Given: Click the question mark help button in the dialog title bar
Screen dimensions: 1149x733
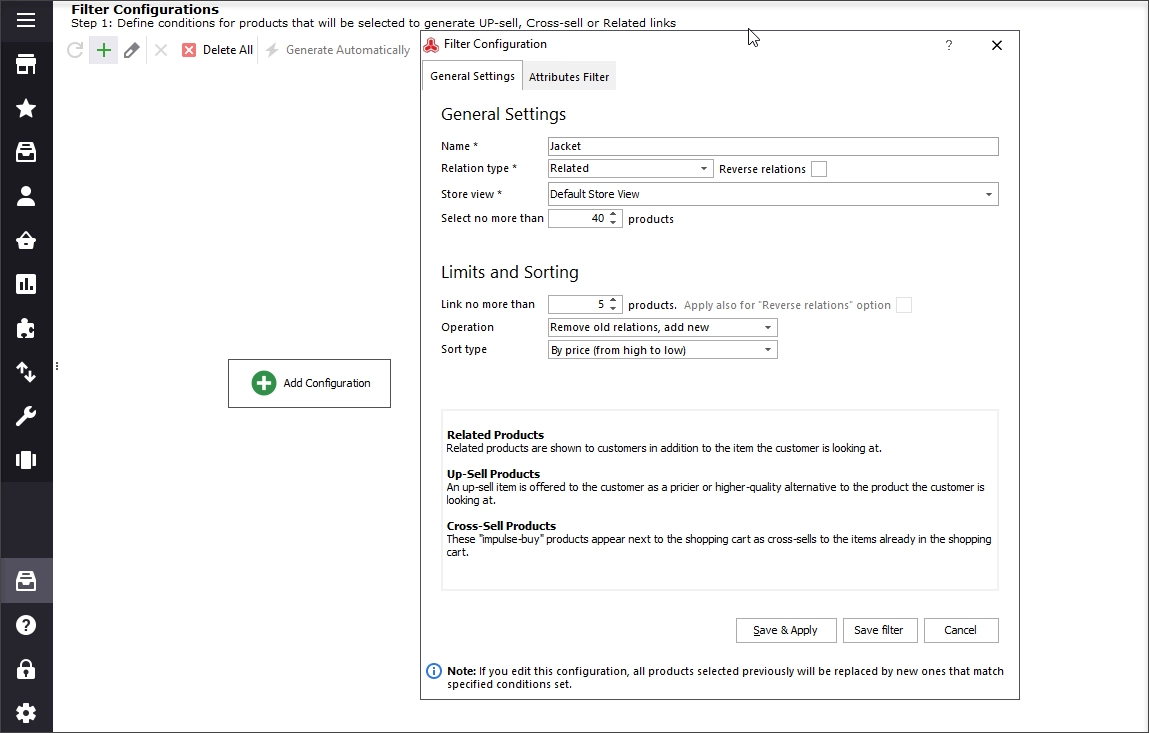Looking at the screenshot, I should coord(949,45).
